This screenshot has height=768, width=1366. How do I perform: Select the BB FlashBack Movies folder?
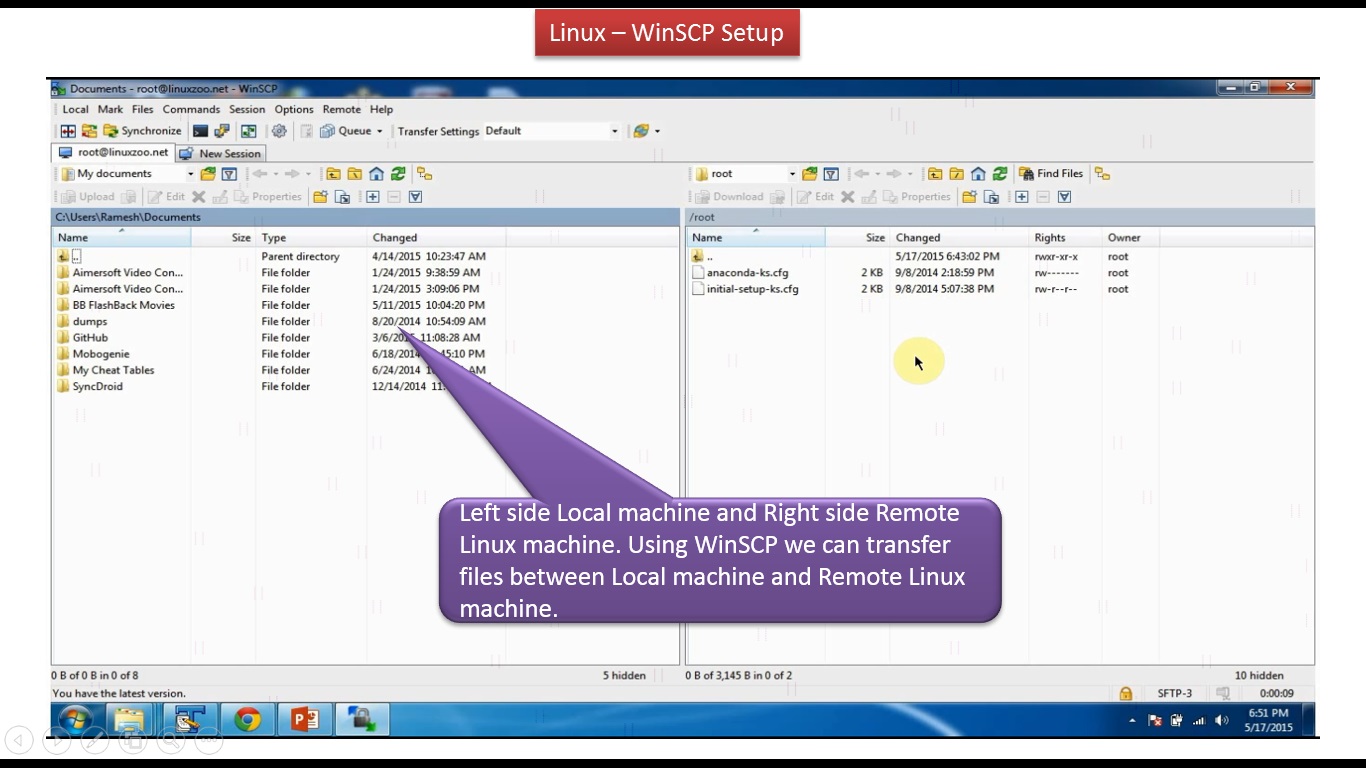click(123, 306)
